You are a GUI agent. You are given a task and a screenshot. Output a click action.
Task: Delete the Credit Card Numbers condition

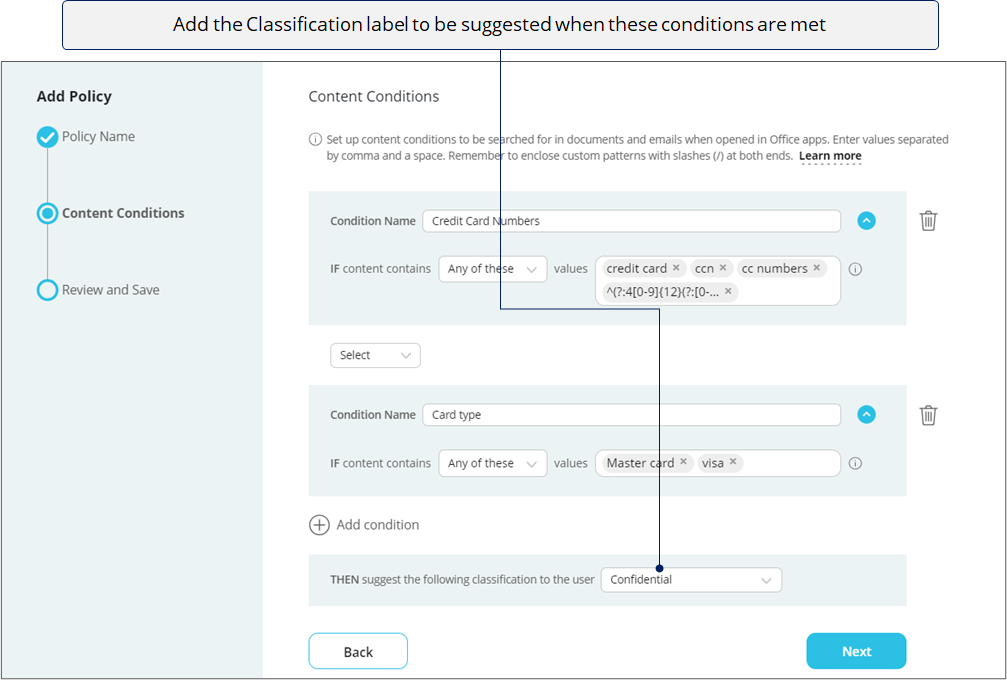click(x=928, y=221)
